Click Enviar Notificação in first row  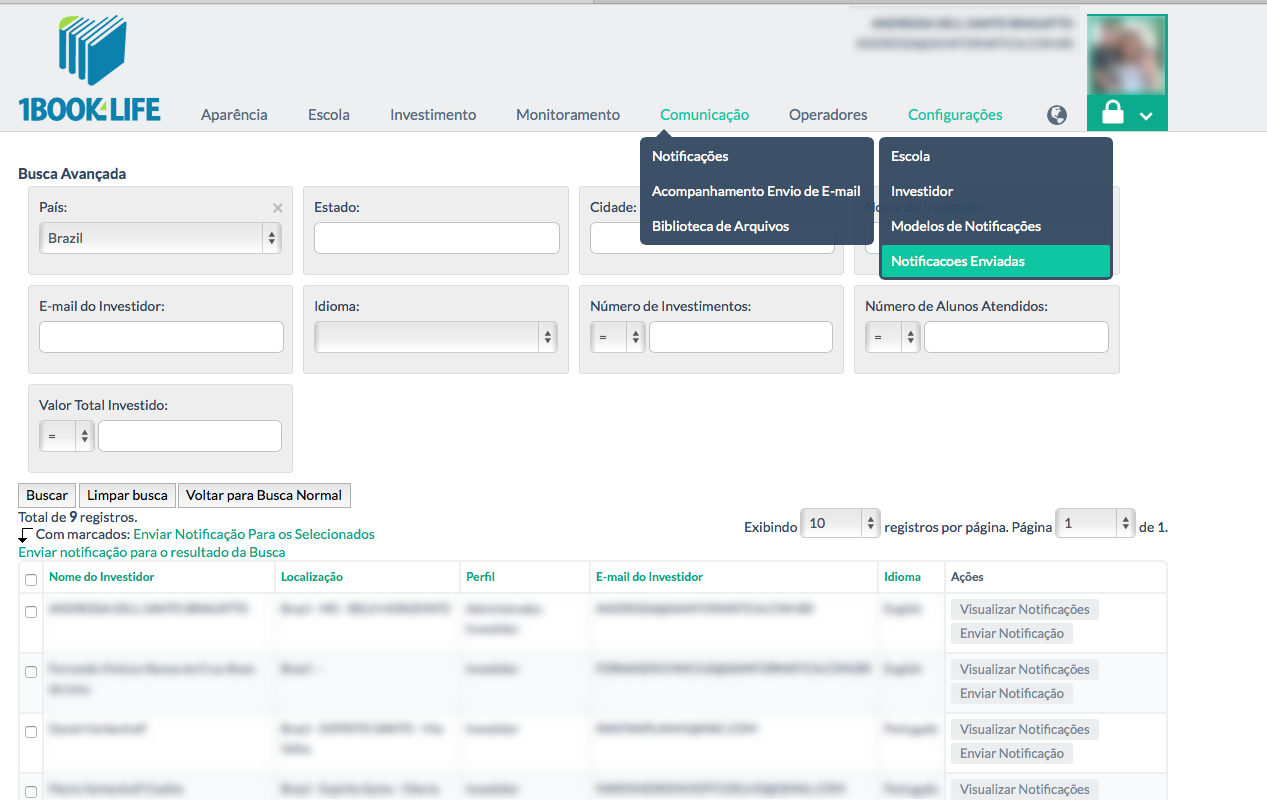click(1012, 633)
